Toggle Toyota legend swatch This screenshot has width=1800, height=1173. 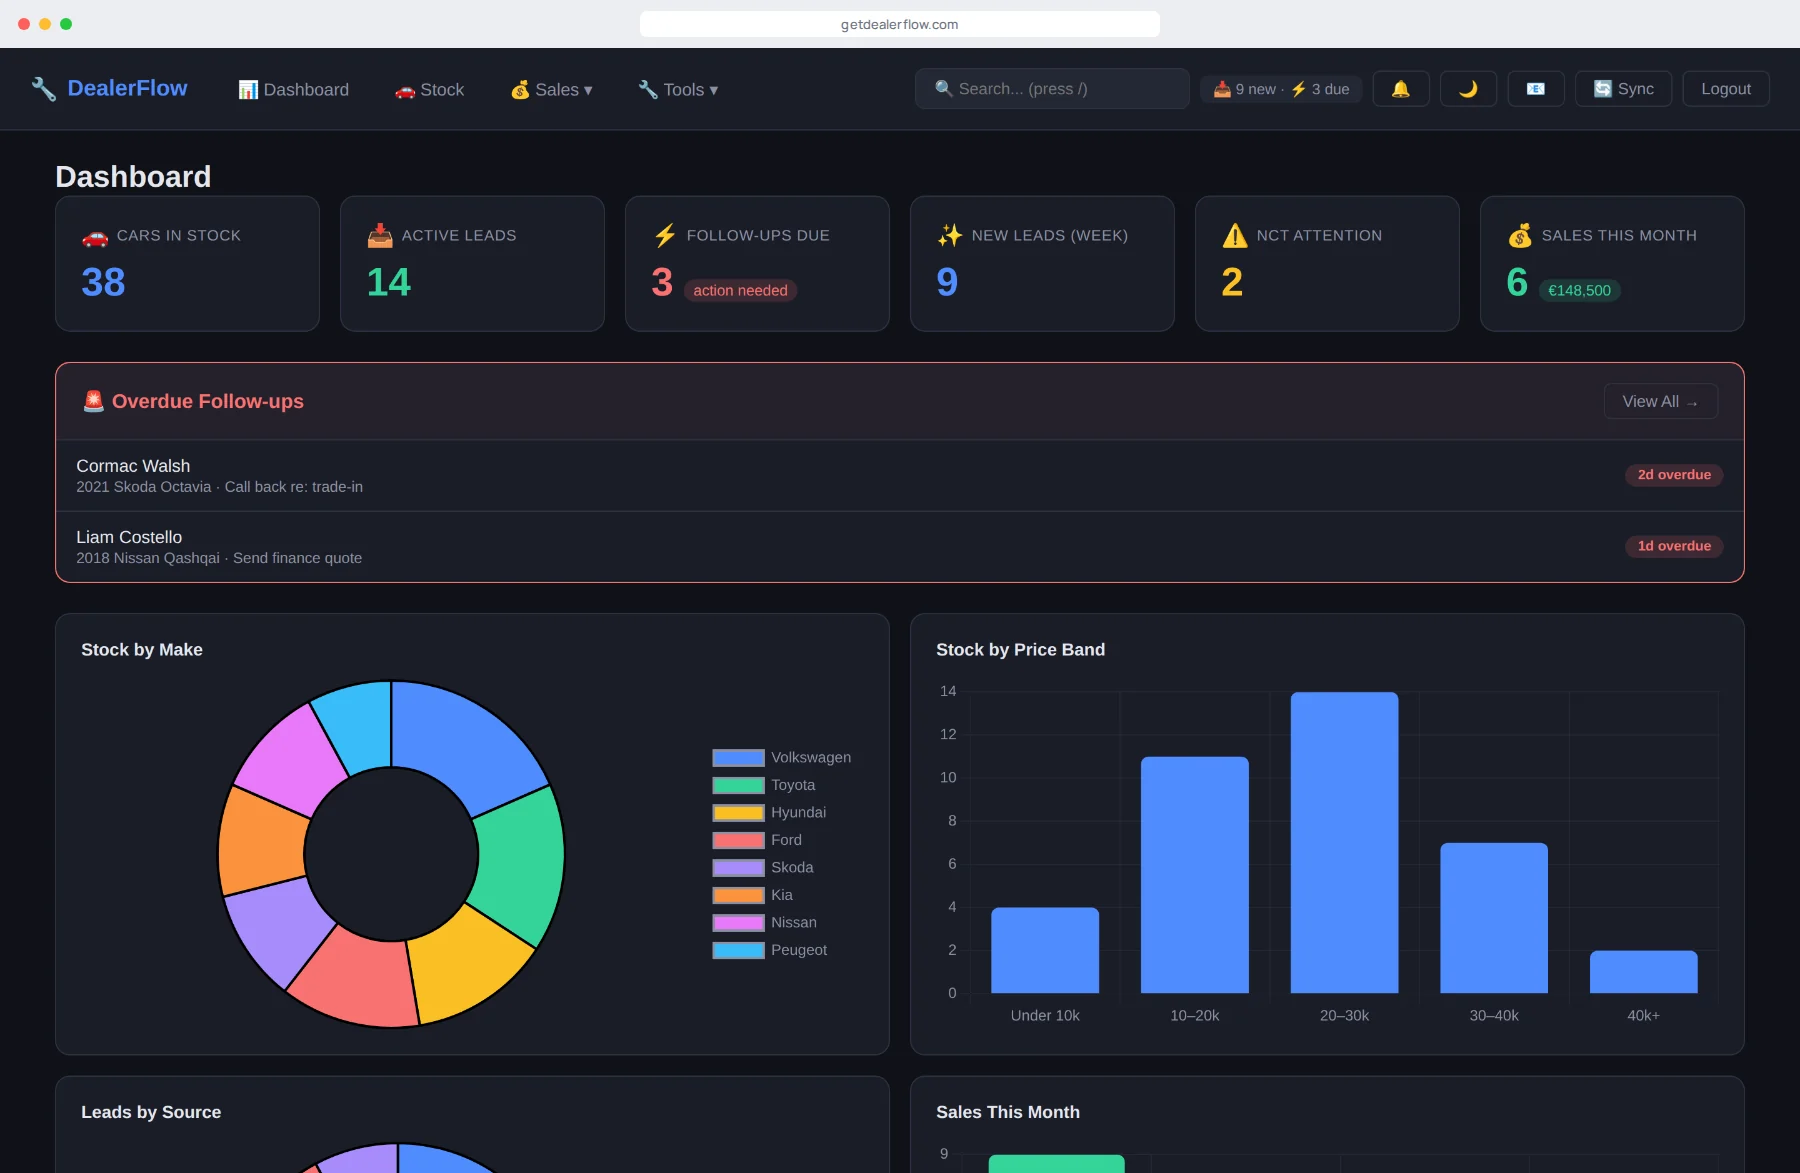(x=738, y=785)
